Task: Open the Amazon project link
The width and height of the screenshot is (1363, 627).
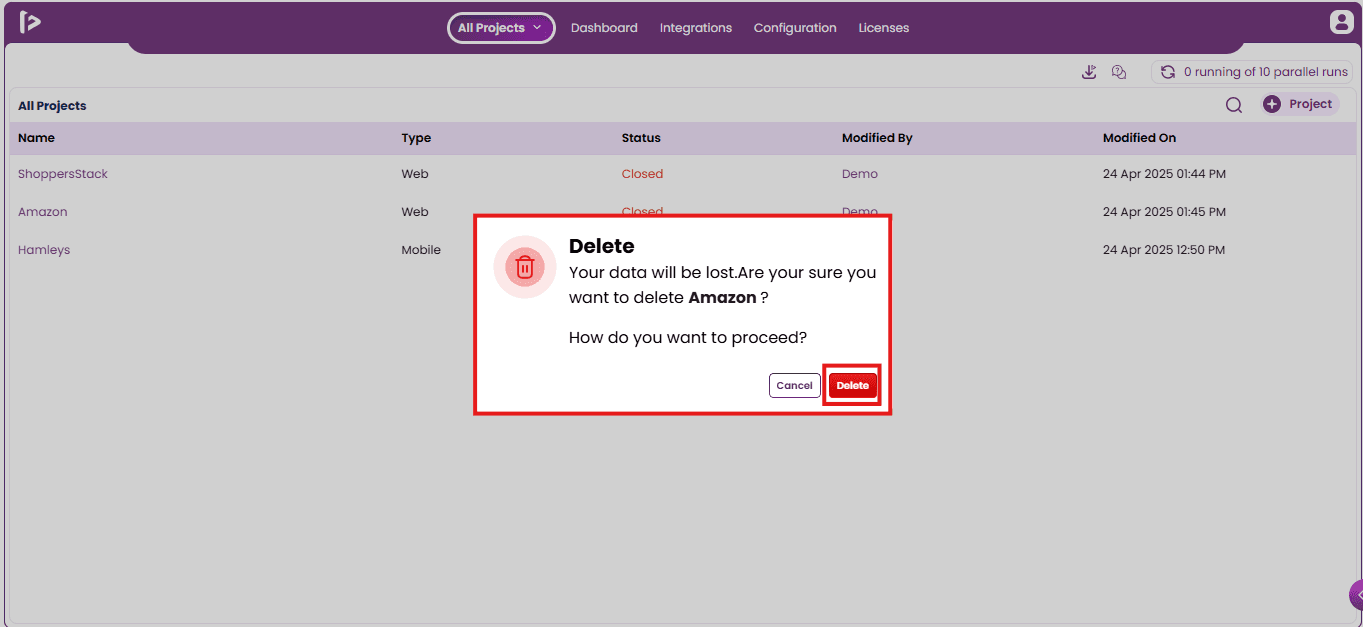Action: pos(43,212)
